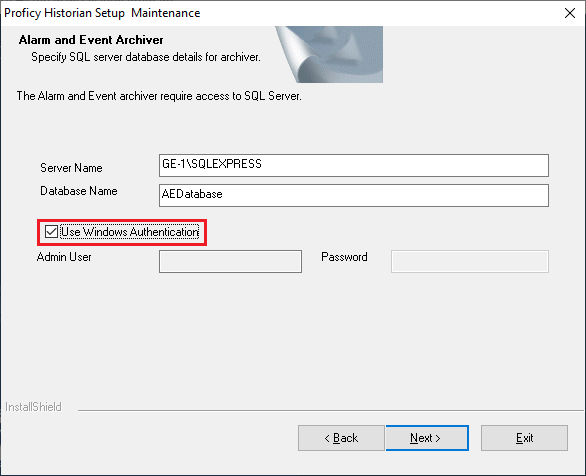Exit the setup wizard

524,438
